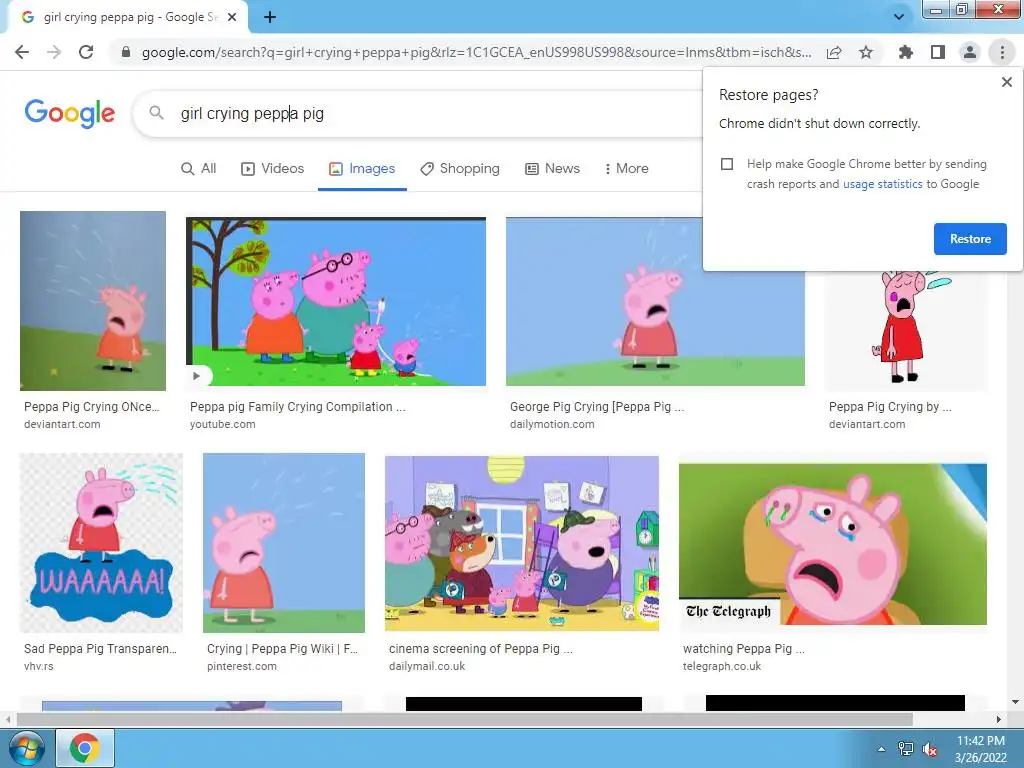Go back to previous page
Image resolution: width=1024 pixels, height=768 pixels.
point(22,52)
